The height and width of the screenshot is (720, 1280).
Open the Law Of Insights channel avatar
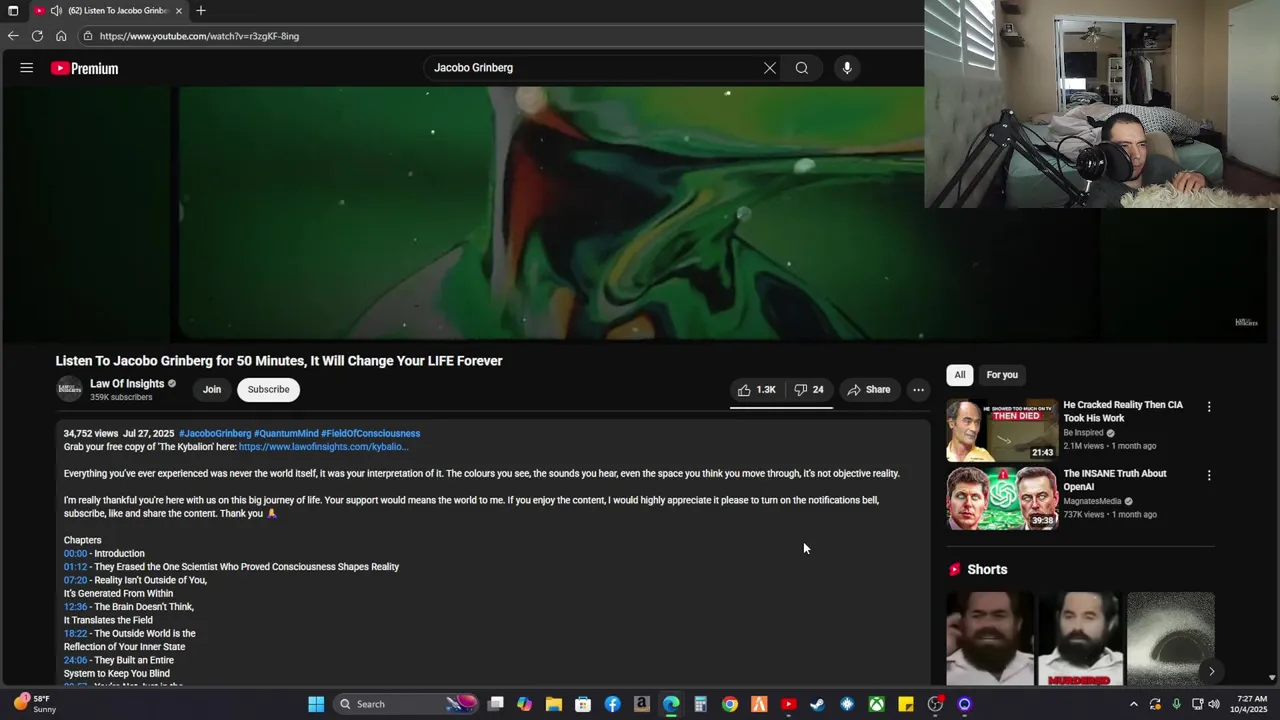click(69, 390)
